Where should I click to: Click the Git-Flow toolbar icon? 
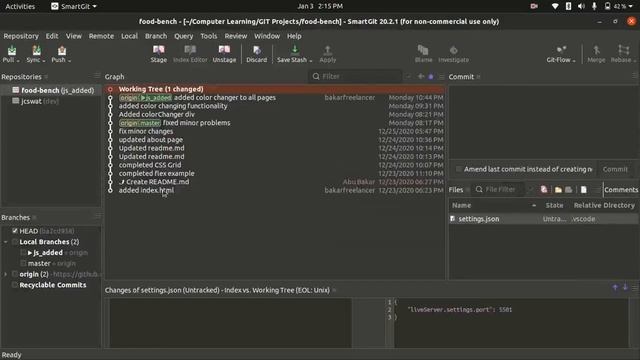(561, 50)
